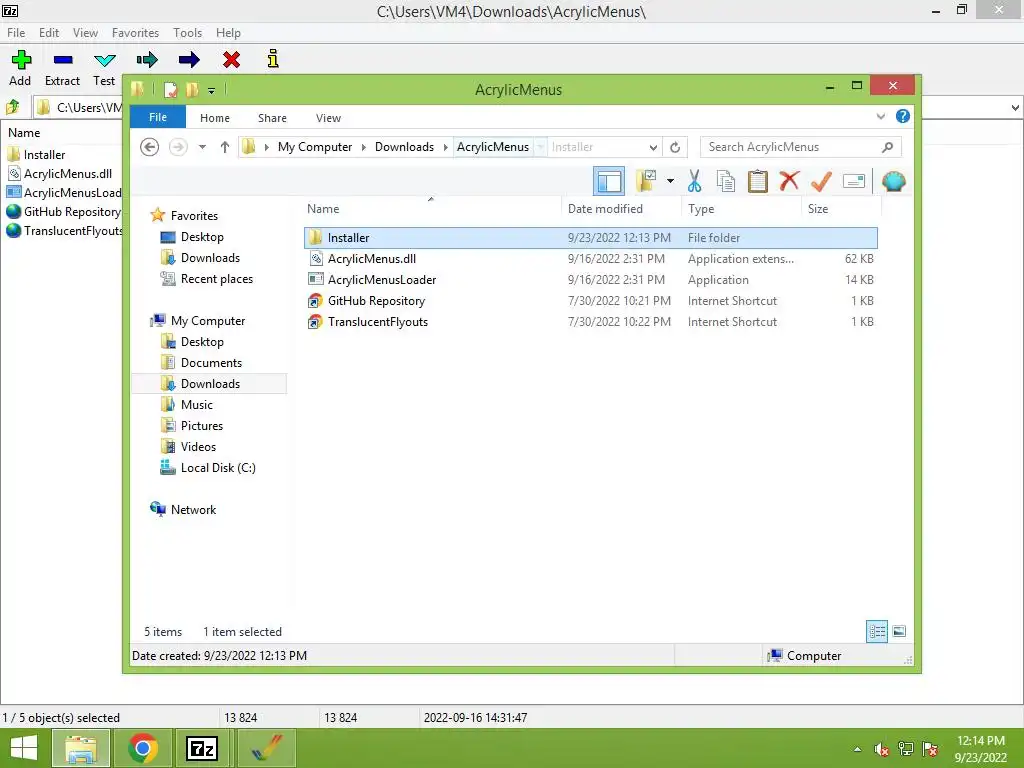Click the folder options icon in Explorer toolbar
Image resolution: width=1024 pixels, height=768 pixels.
[x=646, y=182]
